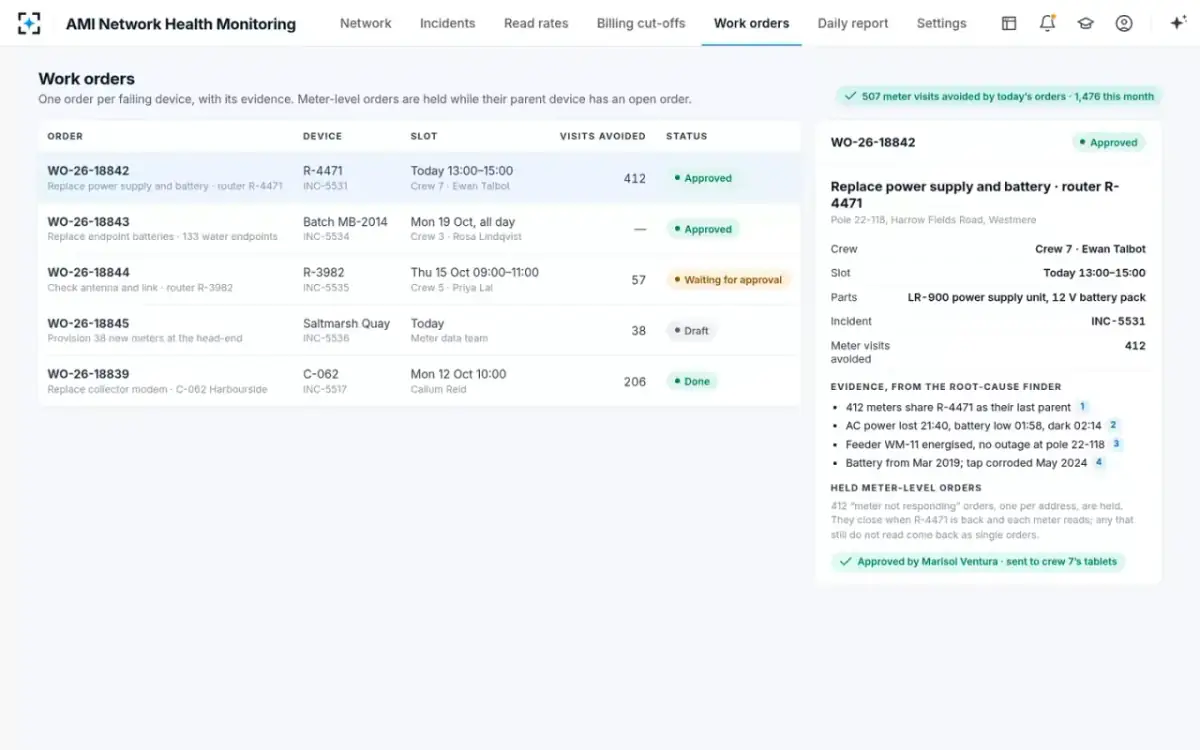The image size is (1200, 750).
Task: Click slot Mon 12 Oct 10:00
Action: (458, 374)
